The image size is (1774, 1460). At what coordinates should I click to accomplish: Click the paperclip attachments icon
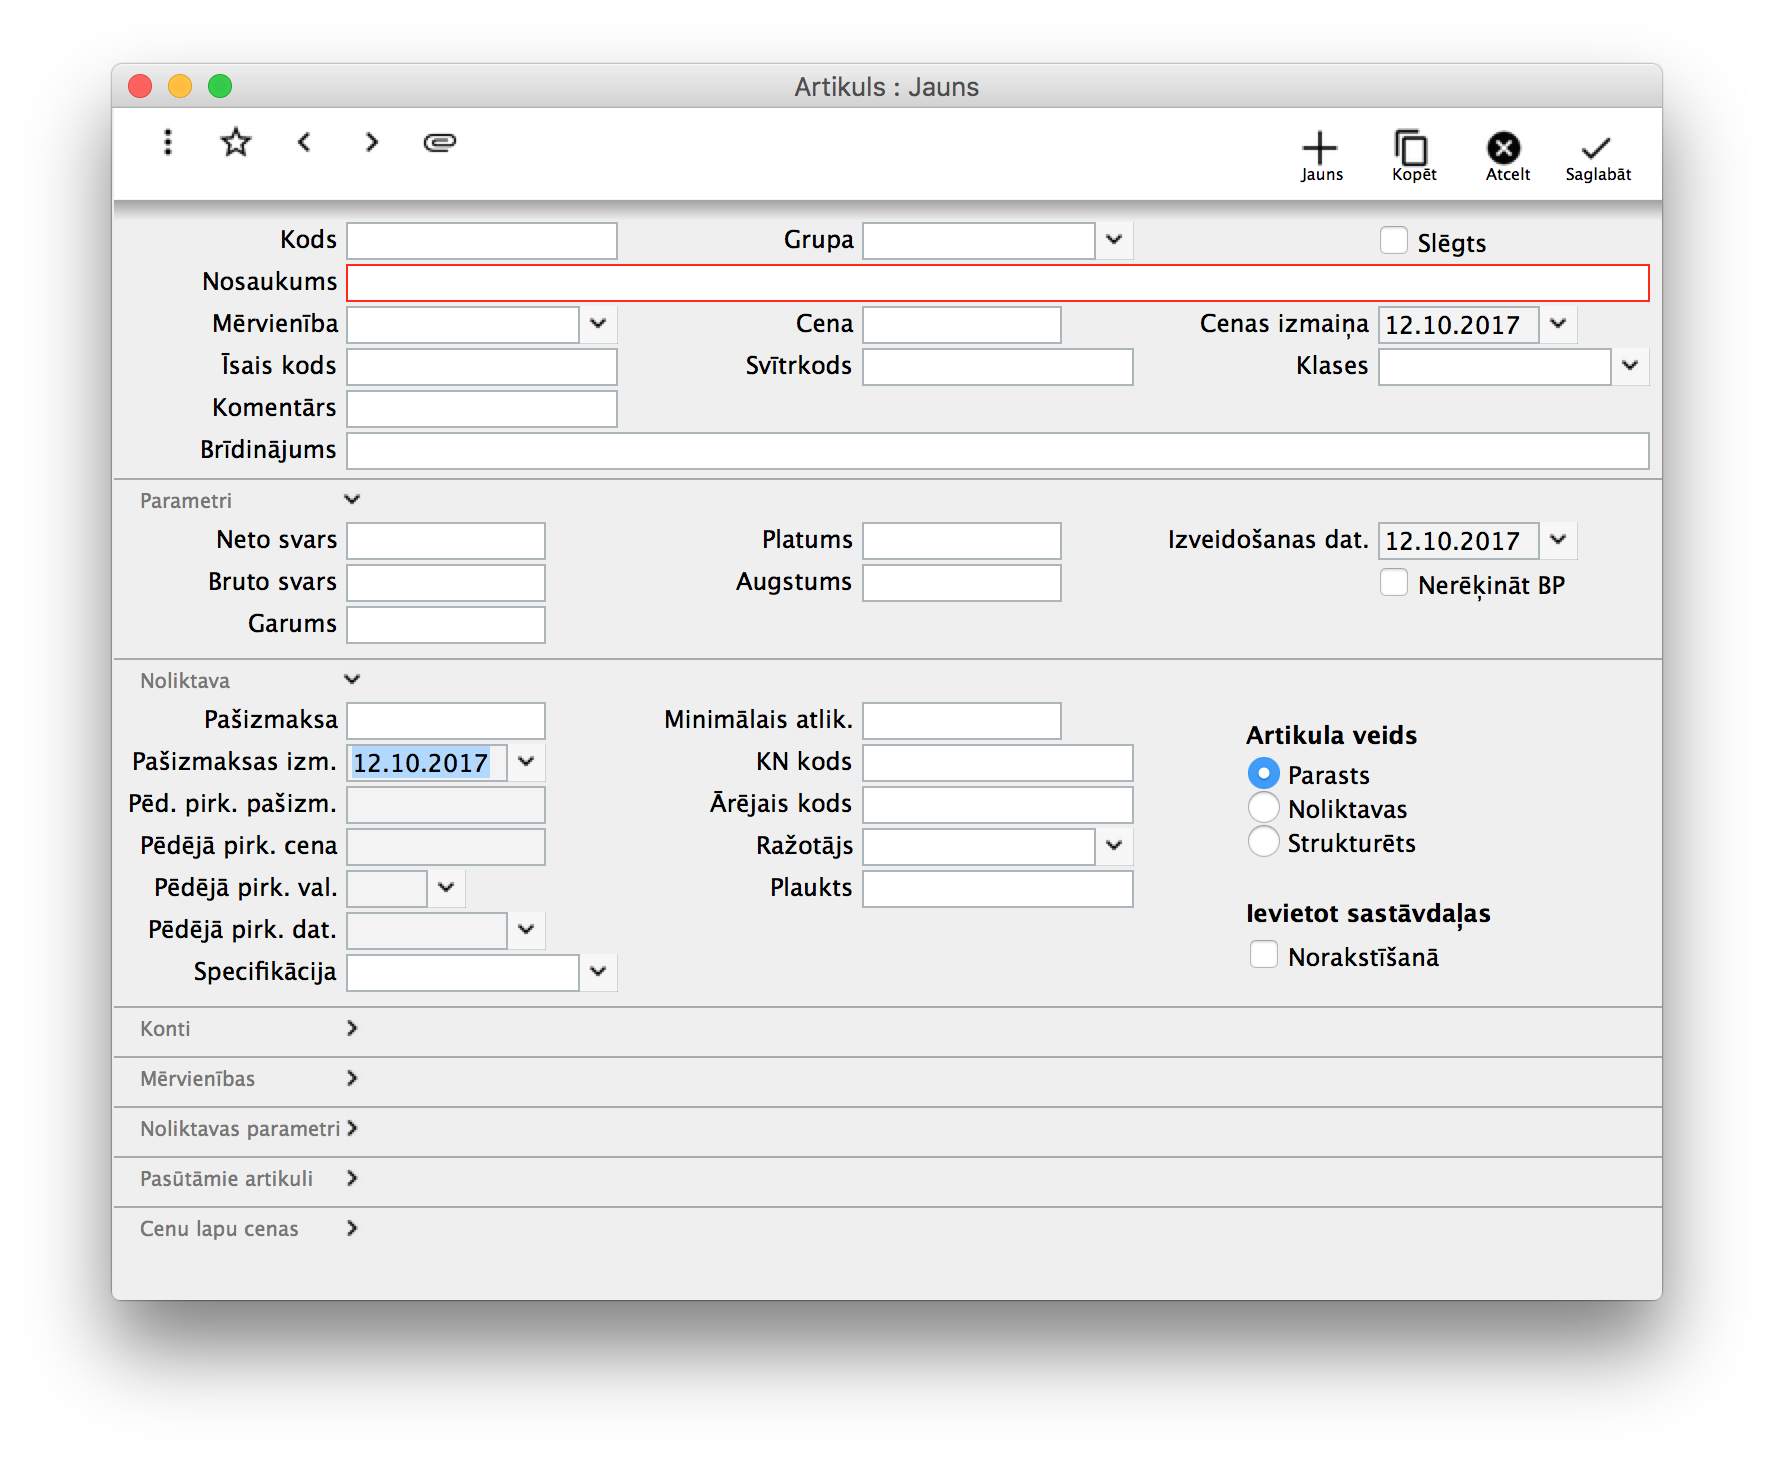440,143
